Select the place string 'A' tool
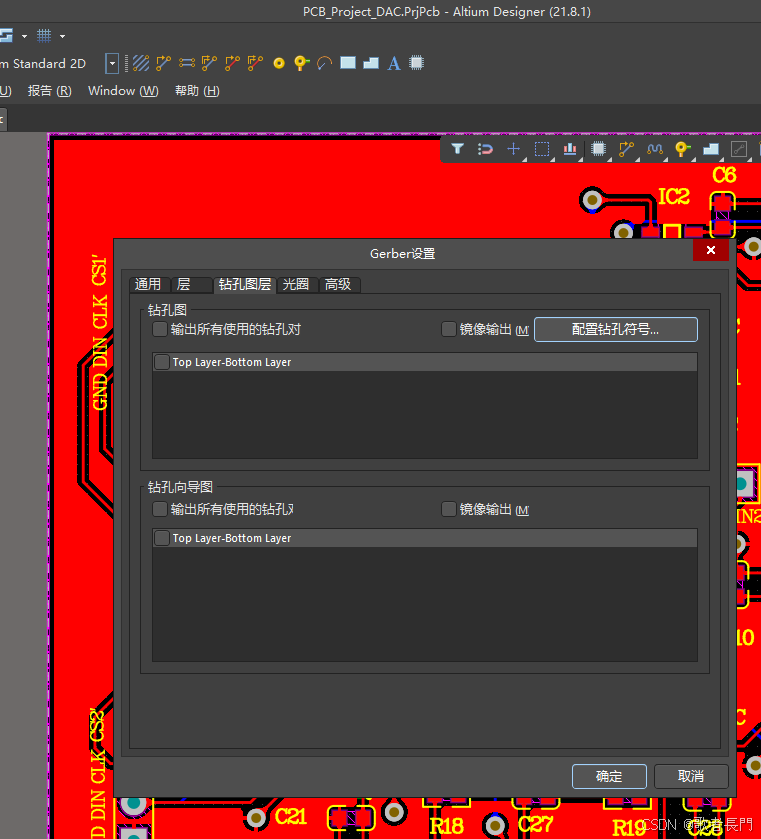The width and height of the screenshot is (761, 839). coord(394,63)
